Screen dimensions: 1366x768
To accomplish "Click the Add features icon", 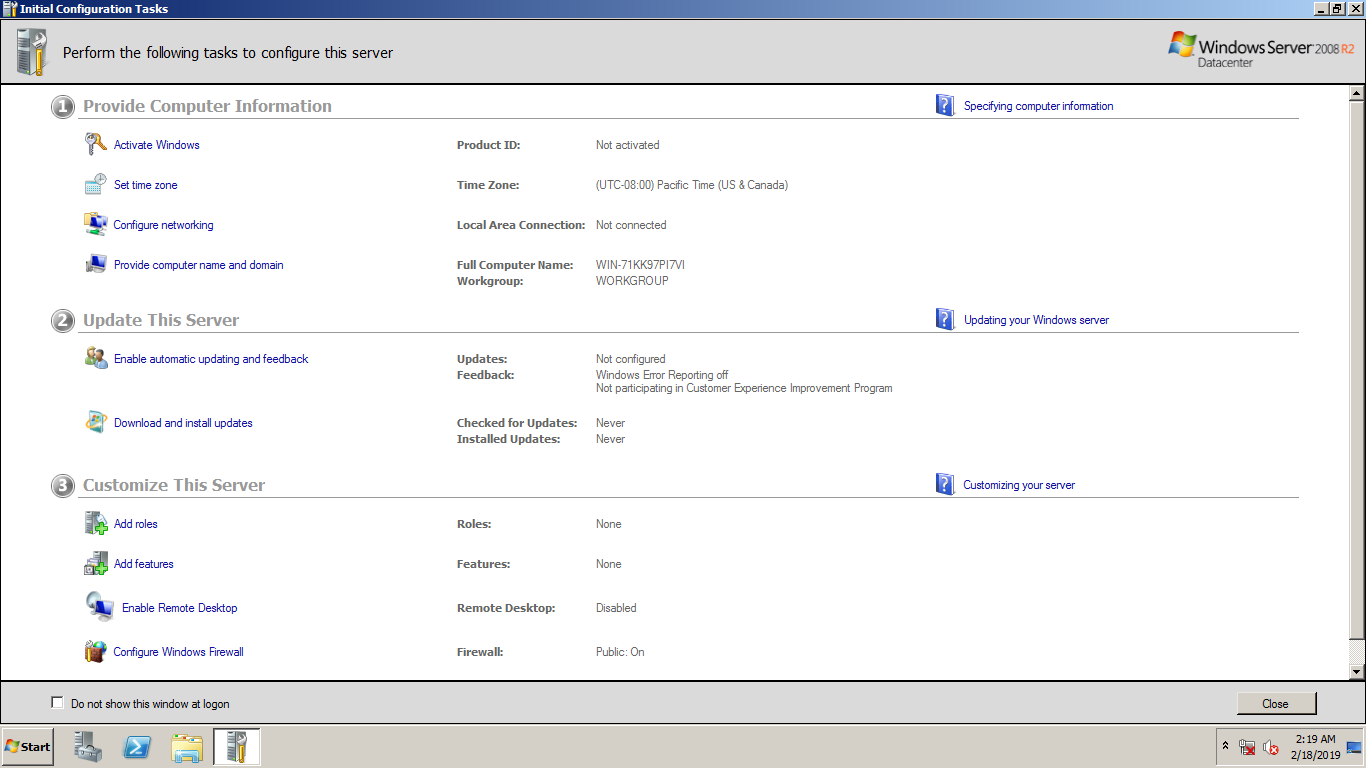I will tap(95, 563).
